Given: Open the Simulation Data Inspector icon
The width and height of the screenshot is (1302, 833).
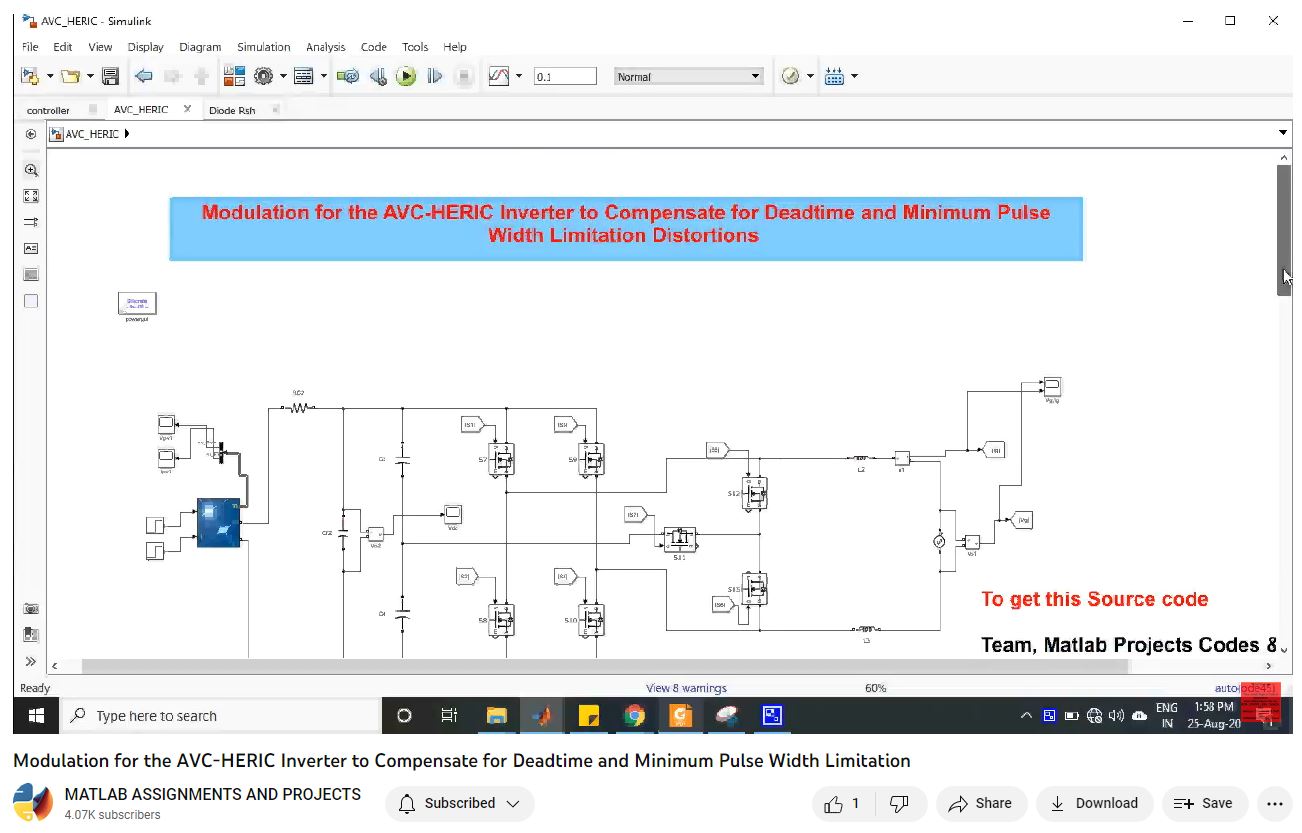Looking at the screenshot, I should pos(499,76).
